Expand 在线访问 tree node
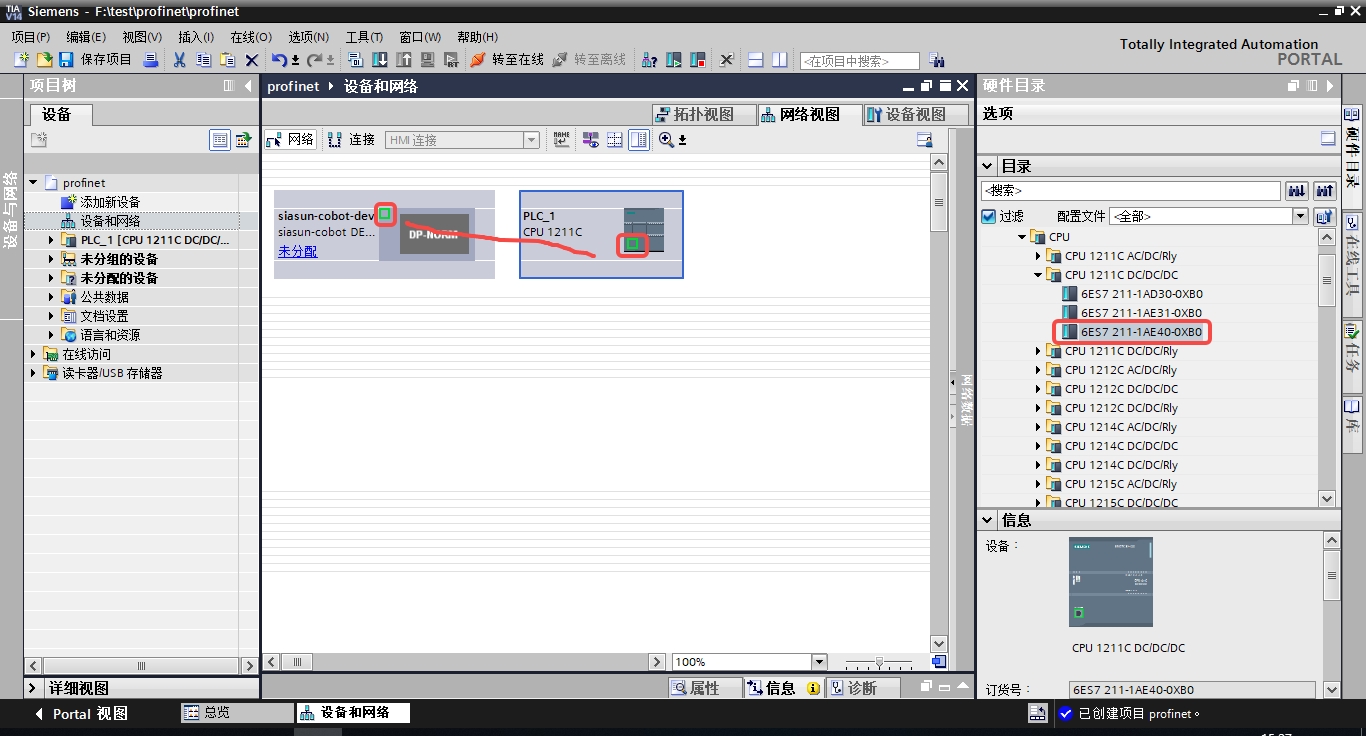Screen dimensions: 1366x736 (34, 354)
